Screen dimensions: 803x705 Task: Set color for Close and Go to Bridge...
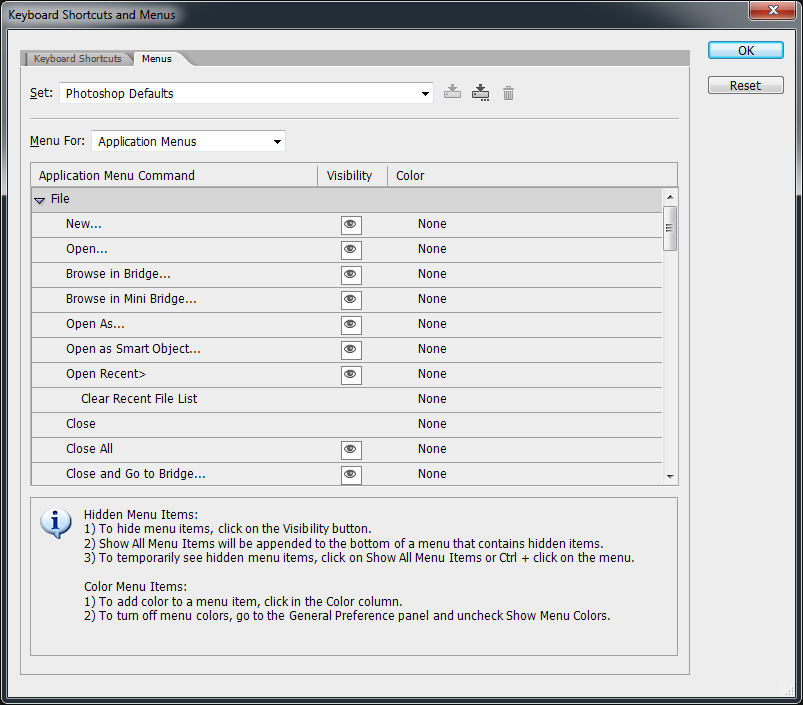coord(432,474)
